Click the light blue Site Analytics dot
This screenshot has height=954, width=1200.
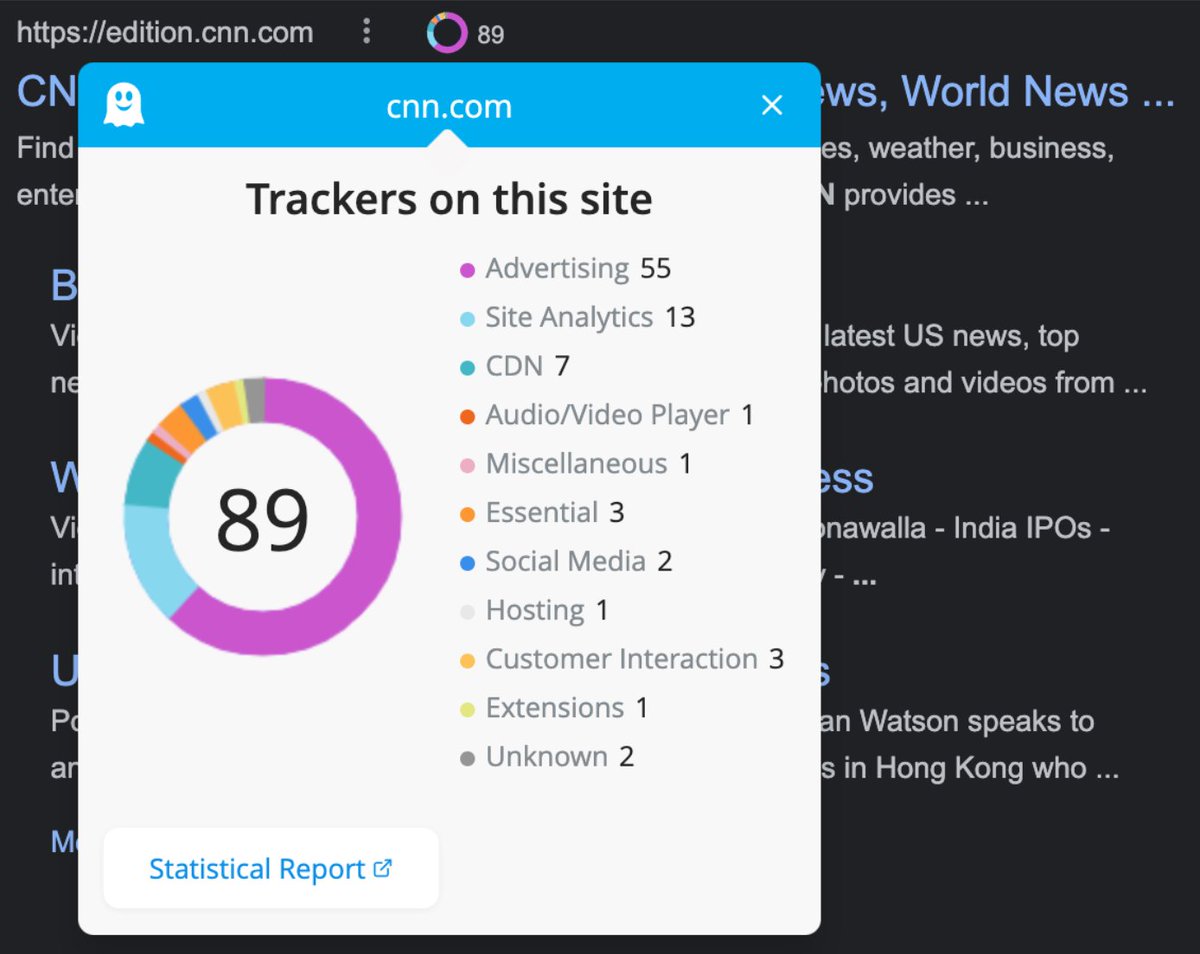point(467,319)
